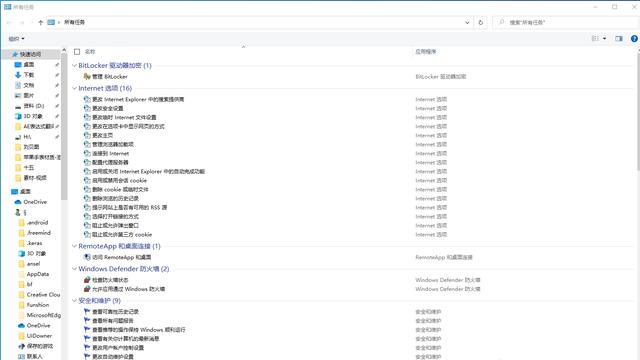Open the Manage BitLocker task icon
The image size is (640, 360).
pos(87,76)
